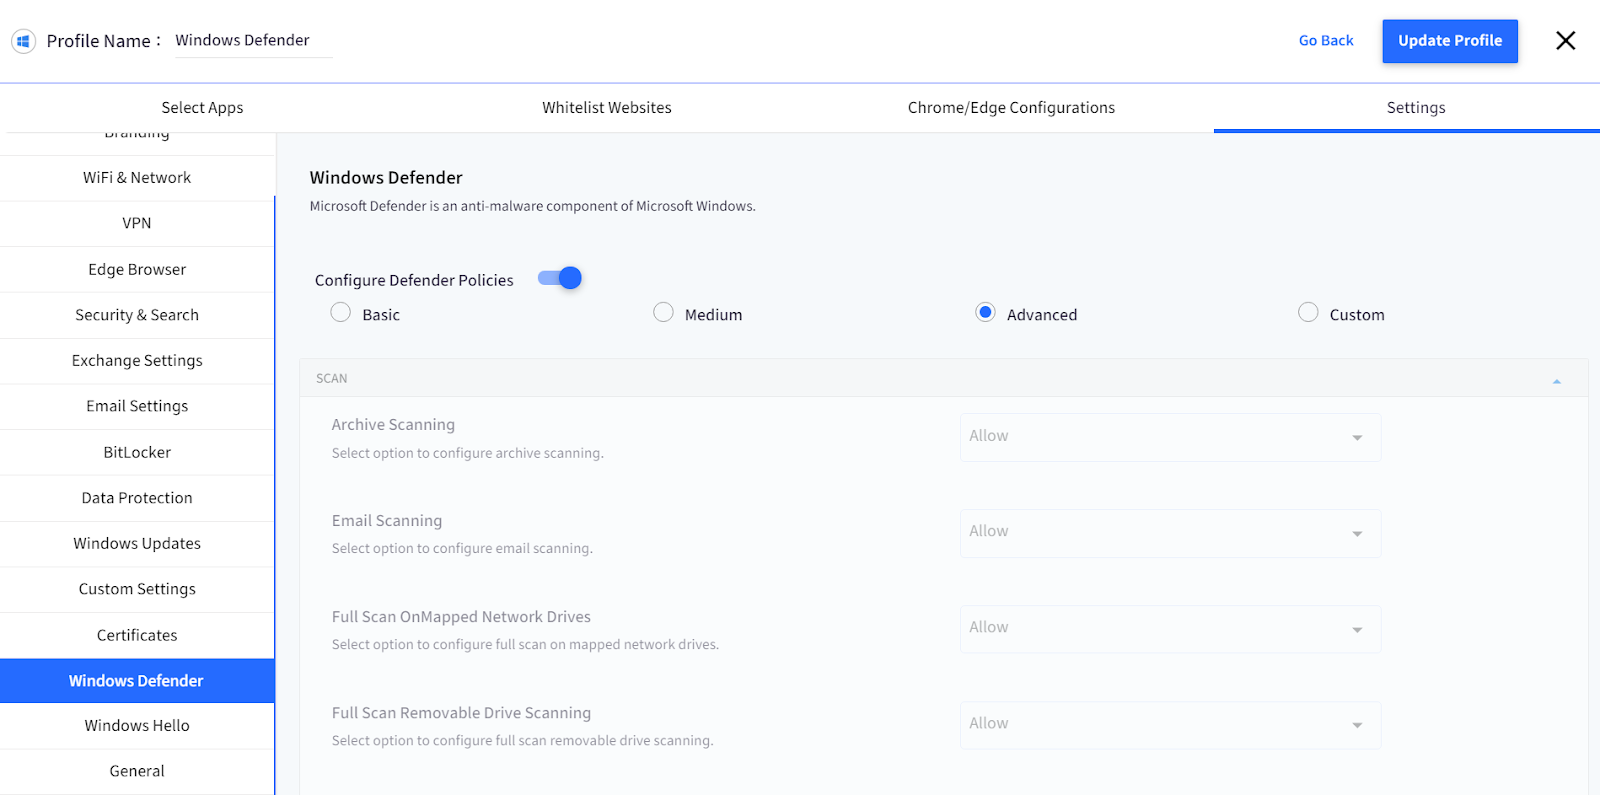This screenshot has width=1600, height=795.
Task: Open the Settings tab
Action: pyautogui.click(x=1416, y=108)
